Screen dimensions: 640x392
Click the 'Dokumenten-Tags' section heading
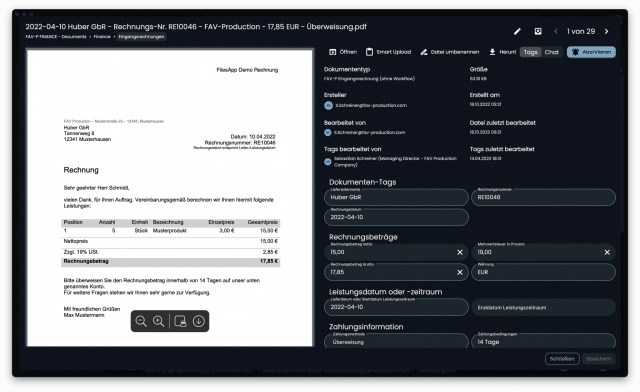click(x=362, y=182)
